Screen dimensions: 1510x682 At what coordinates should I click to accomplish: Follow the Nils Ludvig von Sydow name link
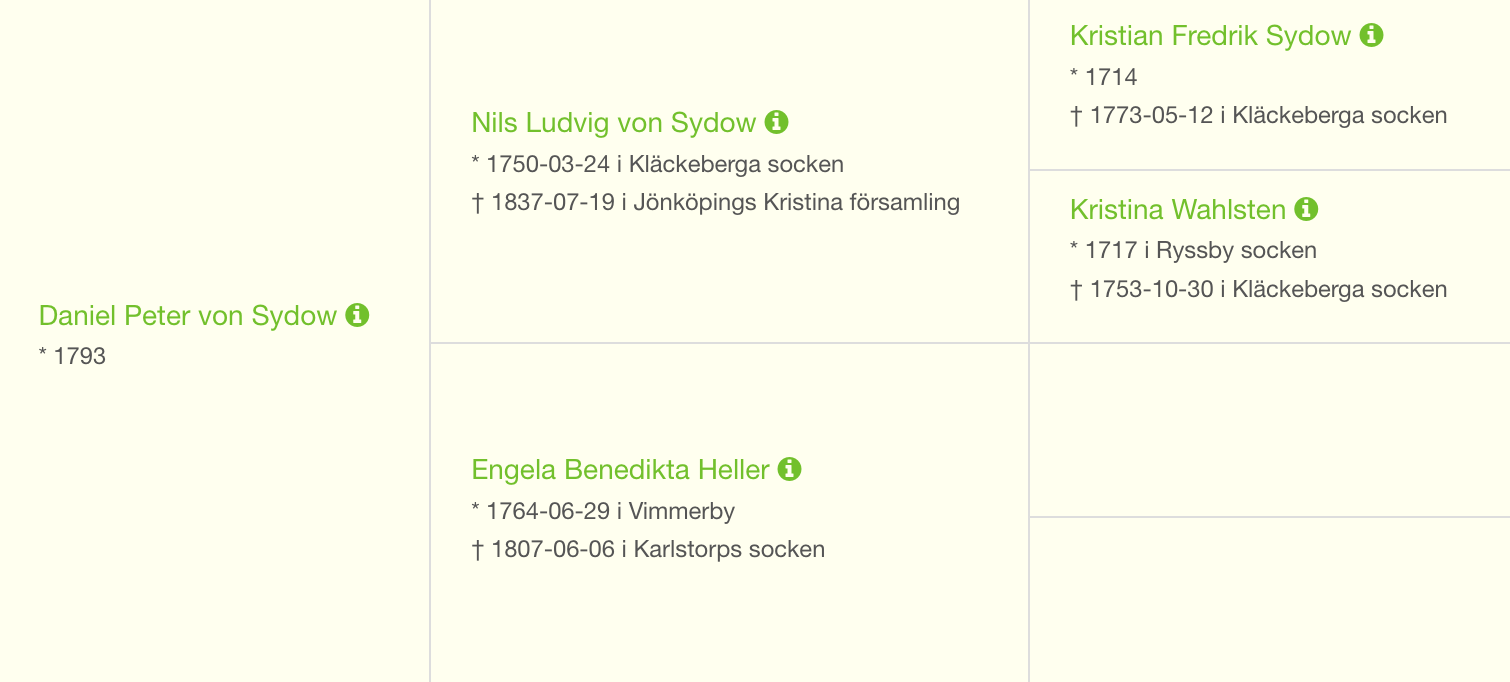tap(614, 123)
